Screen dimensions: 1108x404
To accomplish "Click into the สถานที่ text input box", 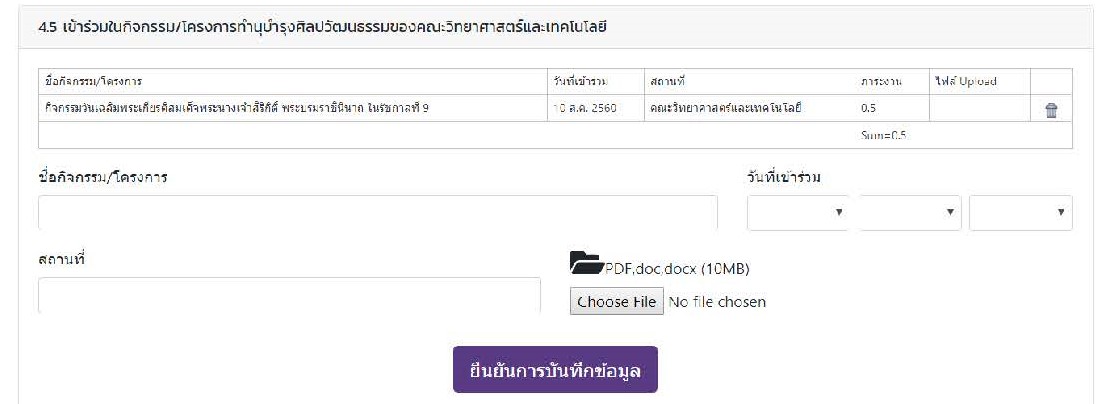I will tap(289, 295).
